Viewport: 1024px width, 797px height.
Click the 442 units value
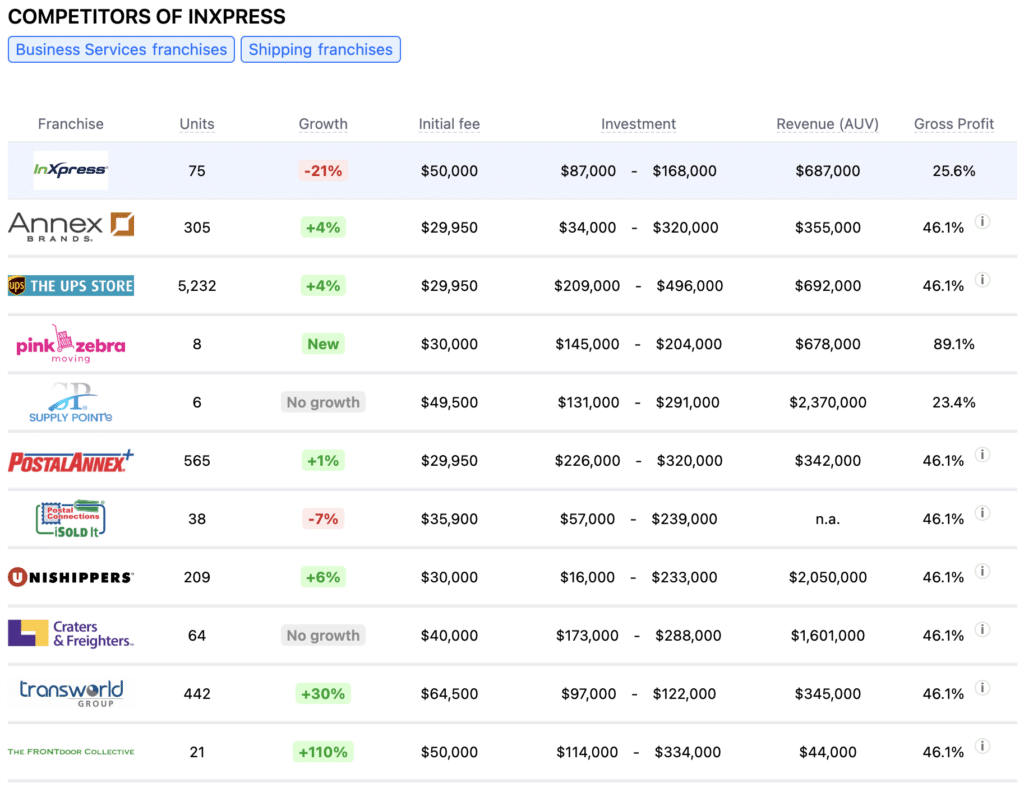(197, 694)
